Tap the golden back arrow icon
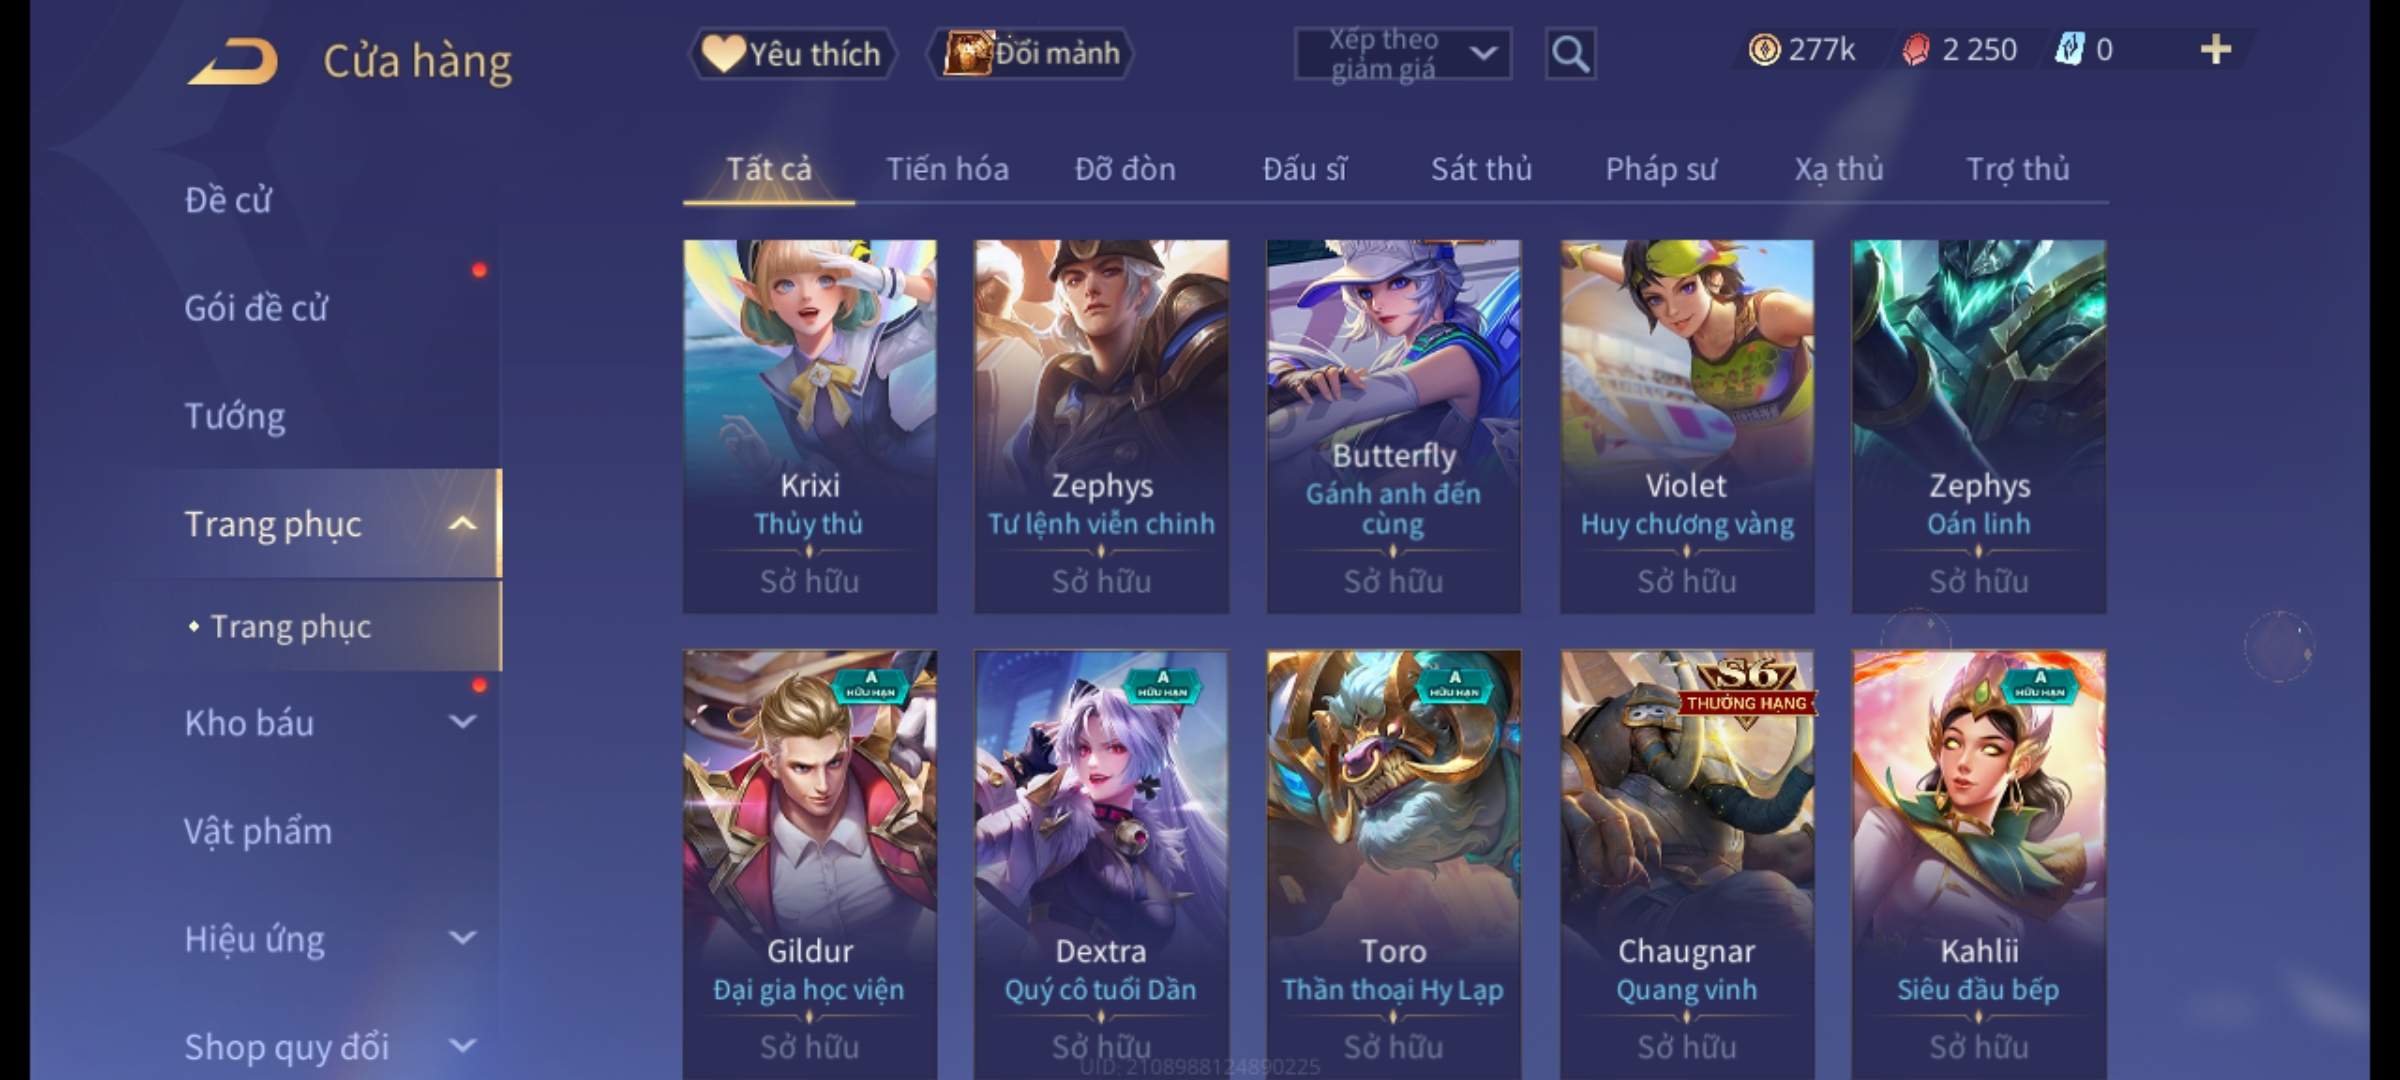The image size is (2400, 1080). click(x=233, y=61)
